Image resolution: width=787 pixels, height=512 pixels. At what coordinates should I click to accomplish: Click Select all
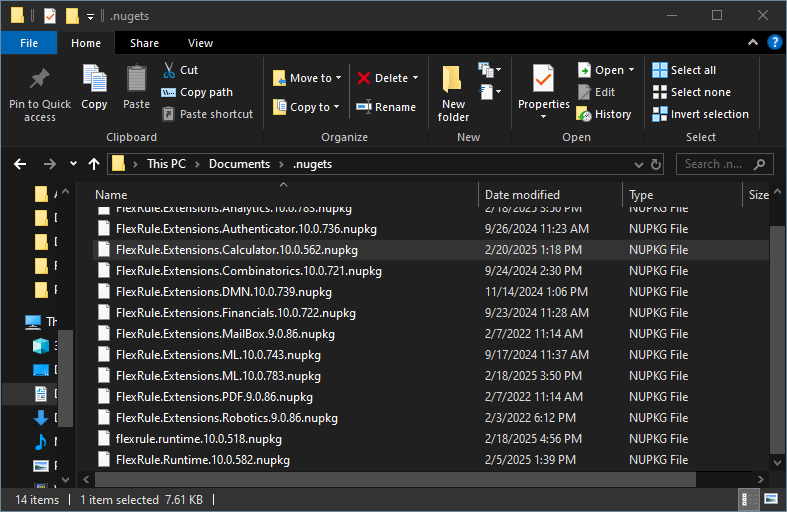coord(684,70)
